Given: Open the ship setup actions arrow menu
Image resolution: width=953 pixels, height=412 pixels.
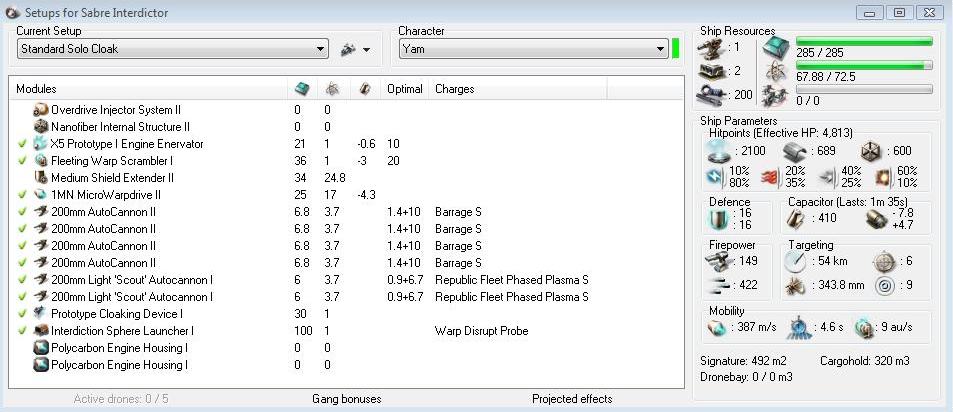Looking at the screenshot, I should (x=366, y=50).
